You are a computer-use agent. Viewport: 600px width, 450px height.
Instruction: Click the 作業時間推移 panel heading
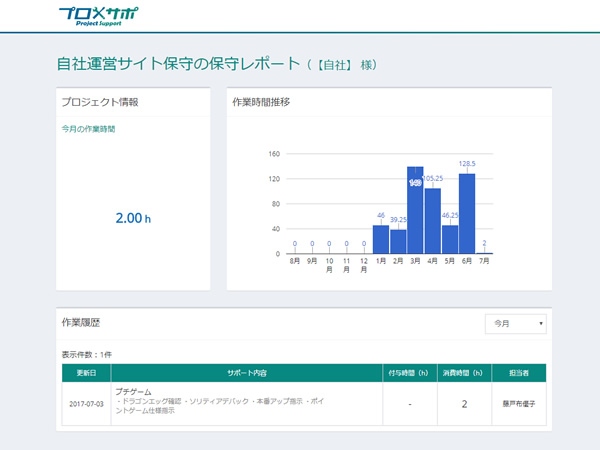coord(261,102)
